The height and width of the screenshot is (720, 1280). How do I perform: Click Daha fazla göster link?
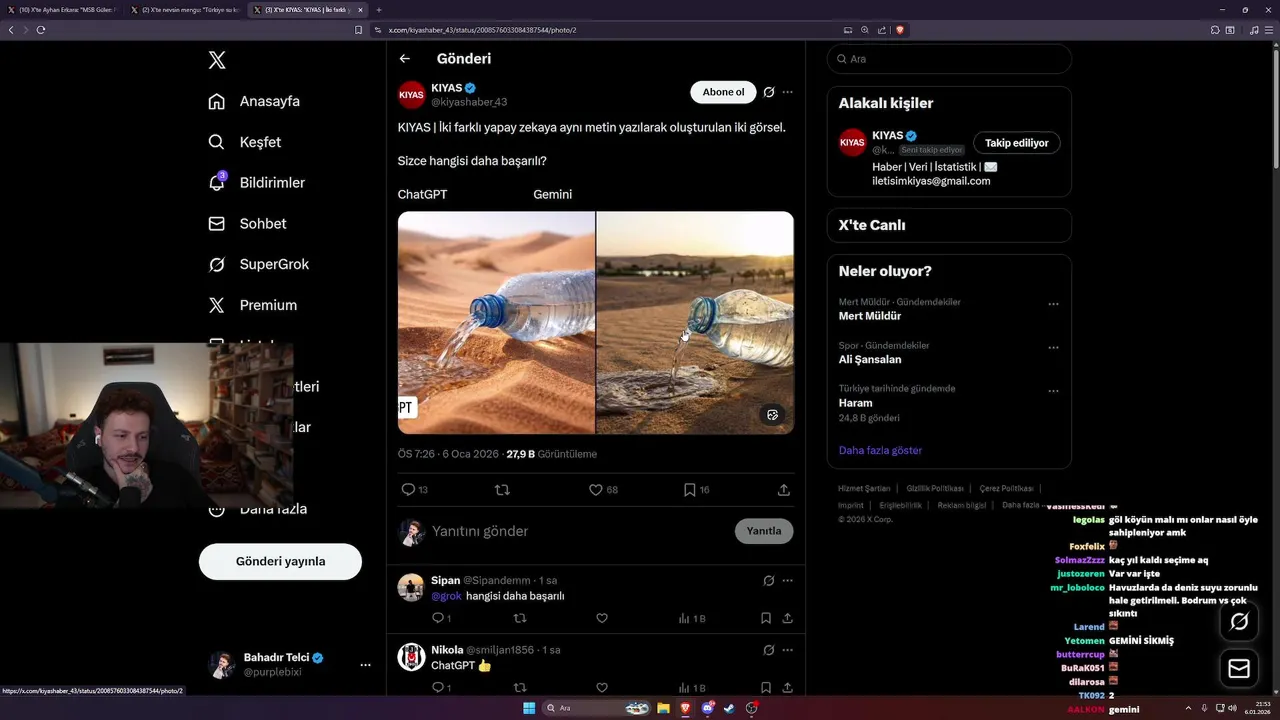880,450
